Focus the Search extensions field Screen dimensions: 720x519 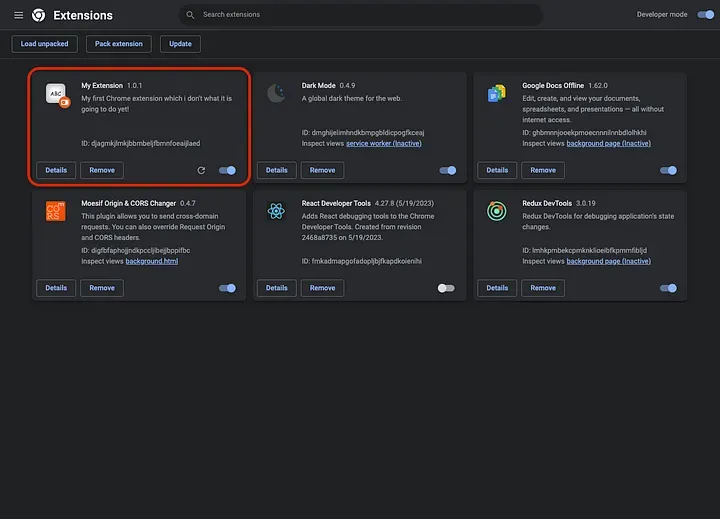click(360, 15)
